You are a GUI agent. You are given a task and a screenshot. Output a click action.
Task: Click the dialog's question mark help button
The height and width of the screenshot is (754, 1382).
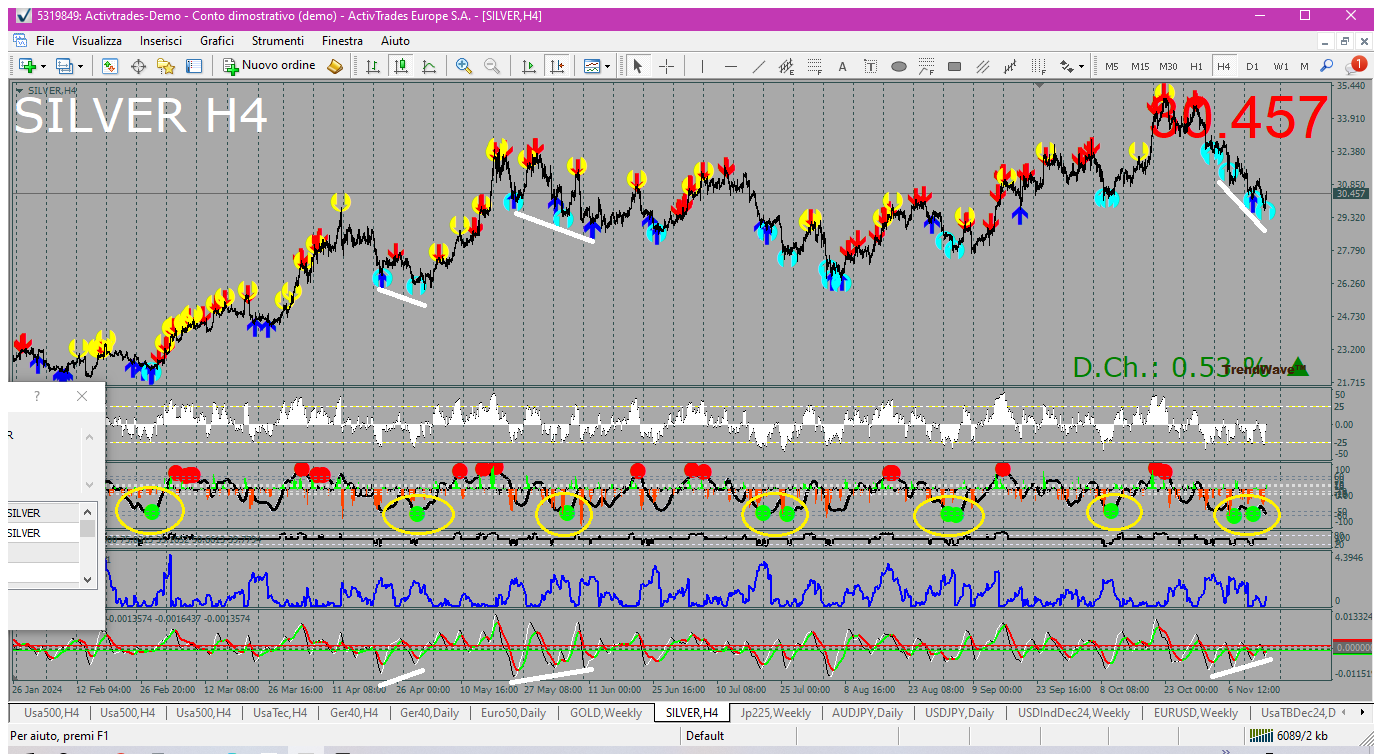pos(37,397)
